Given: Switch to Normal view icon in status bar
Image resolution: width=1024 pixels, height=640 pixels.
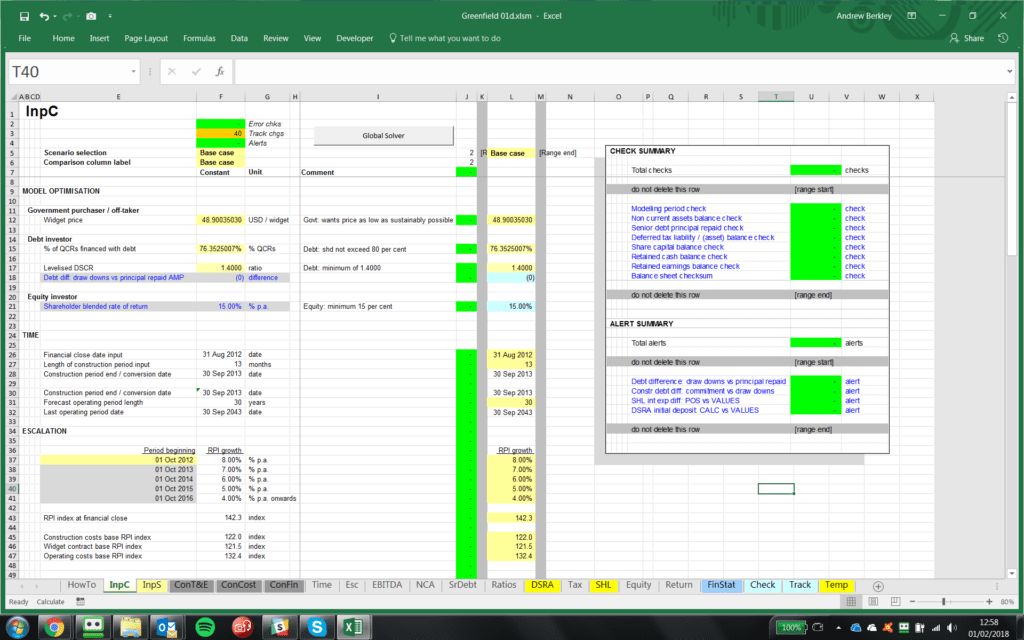Looking at the screenshot, I should tap(851, 601).
